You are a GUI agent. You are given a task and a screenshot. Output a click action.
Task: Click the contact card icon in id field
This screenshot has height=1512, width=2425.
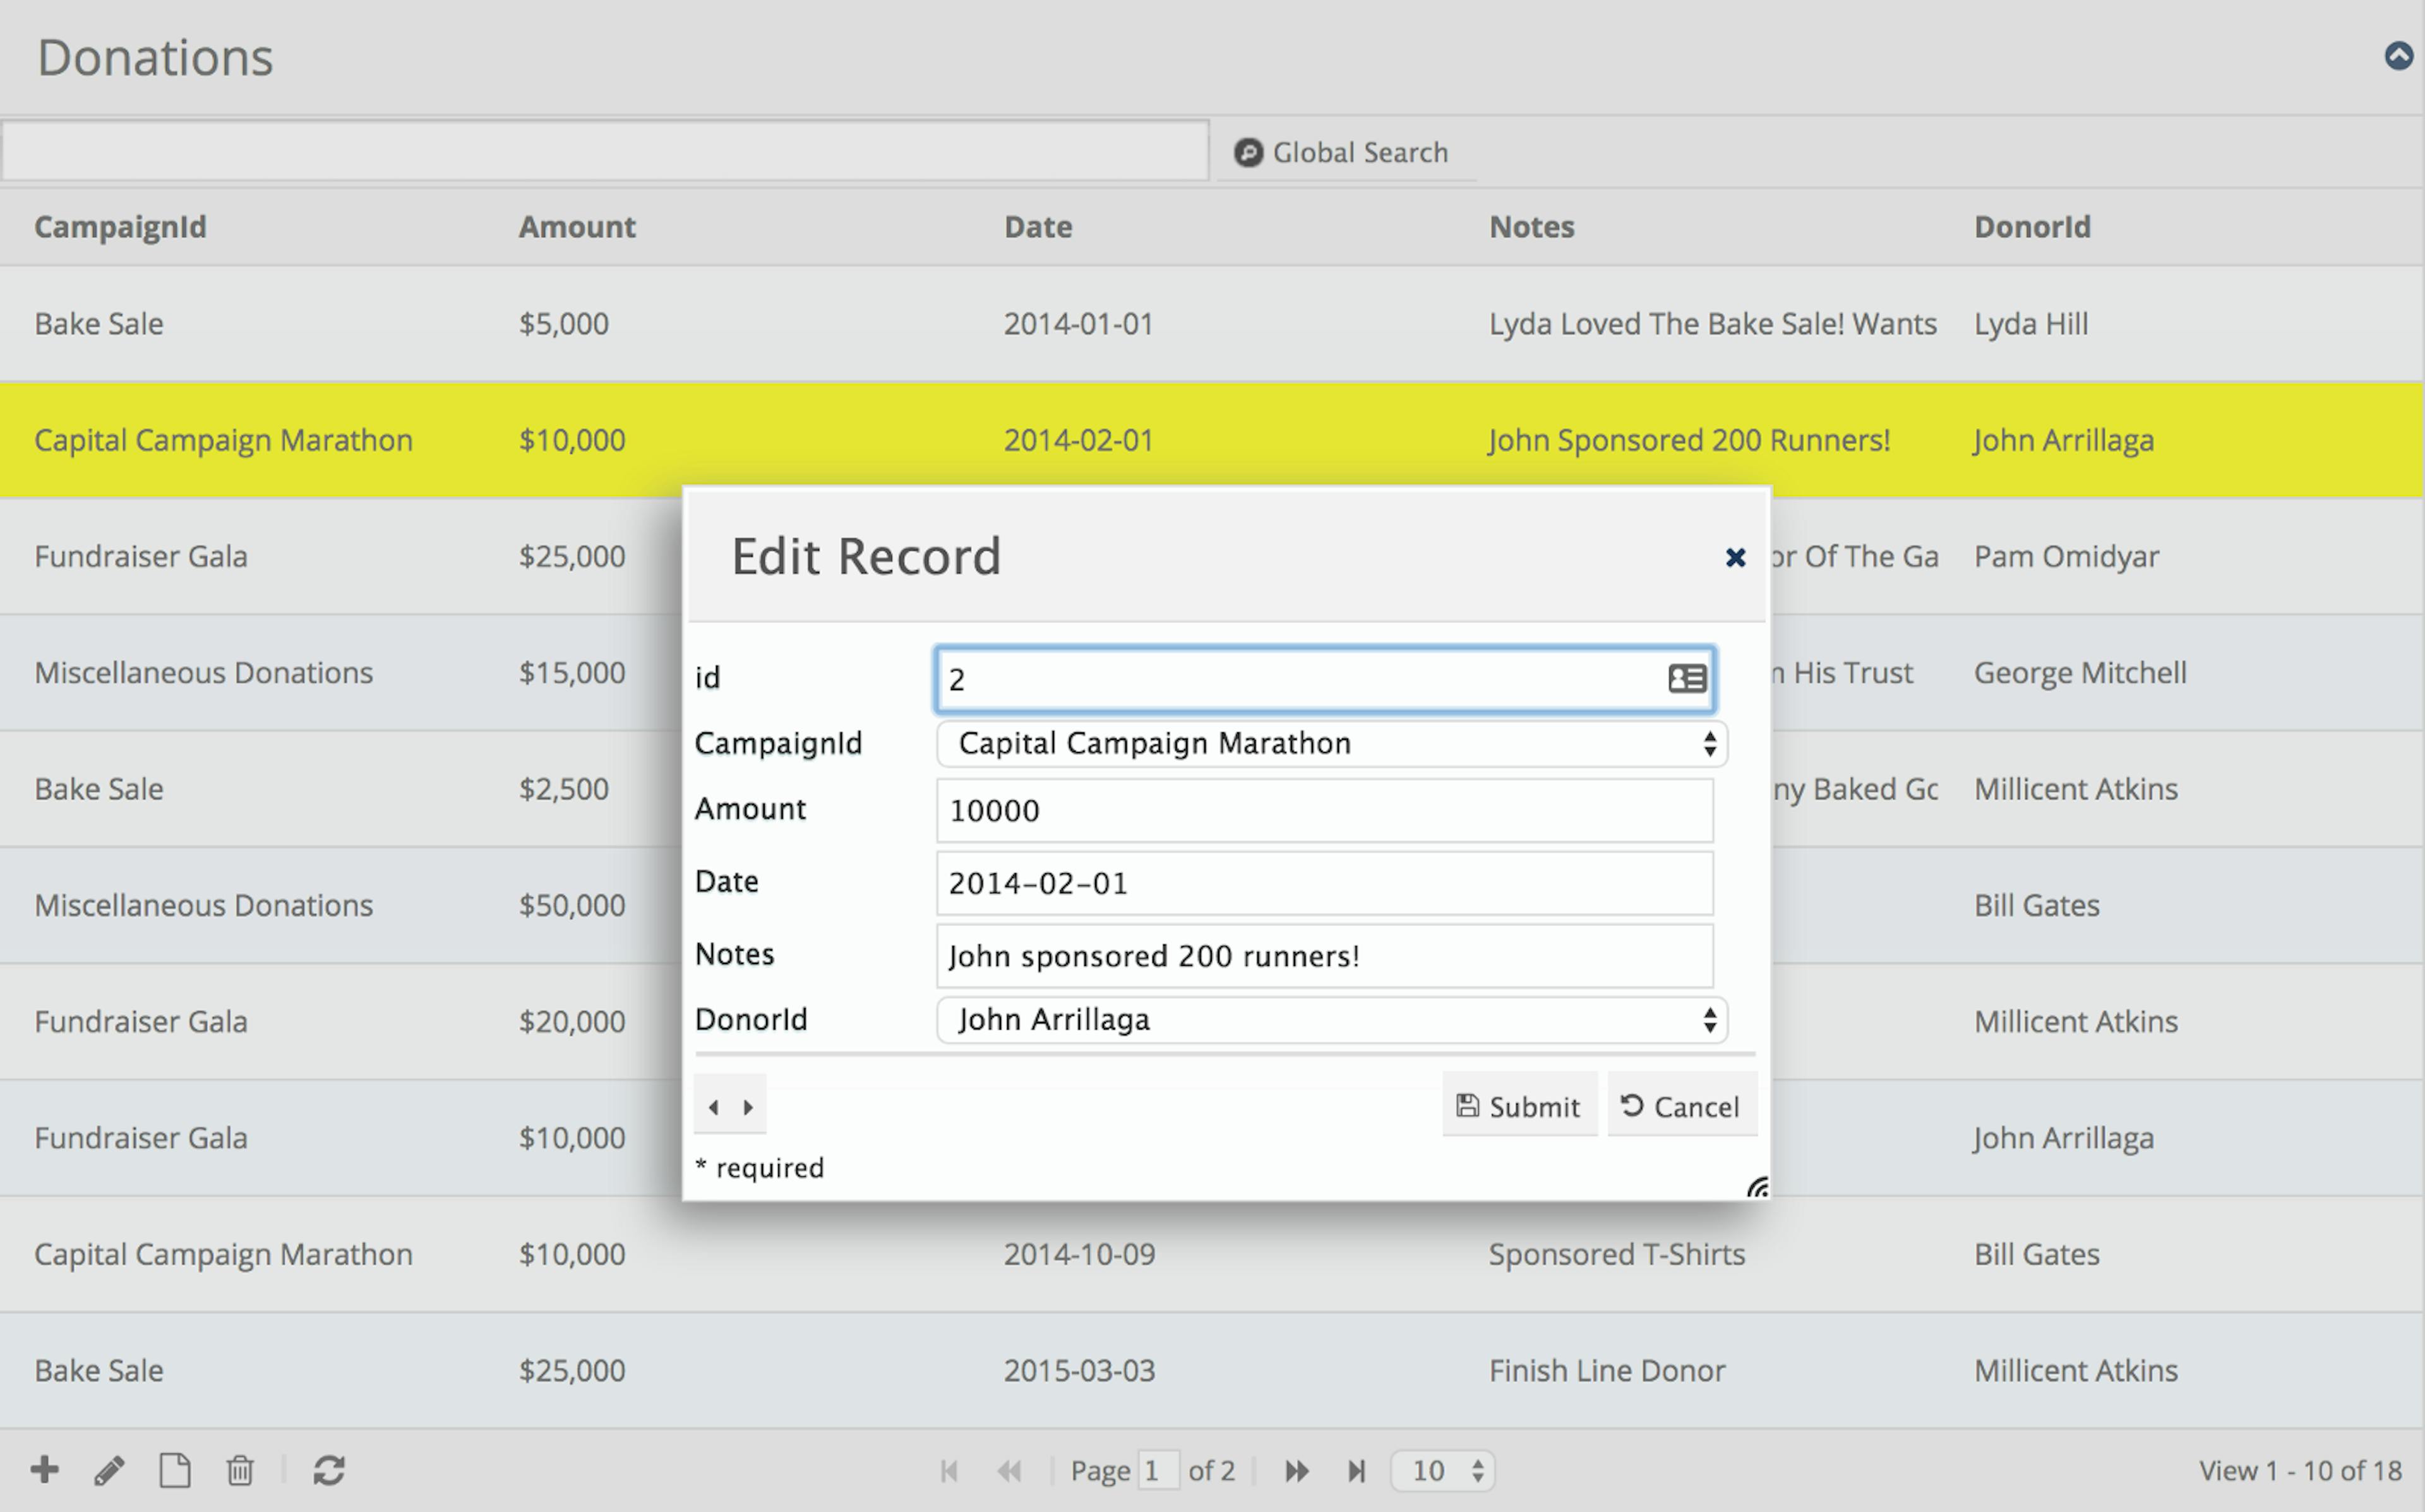[x=1688, y=679]
